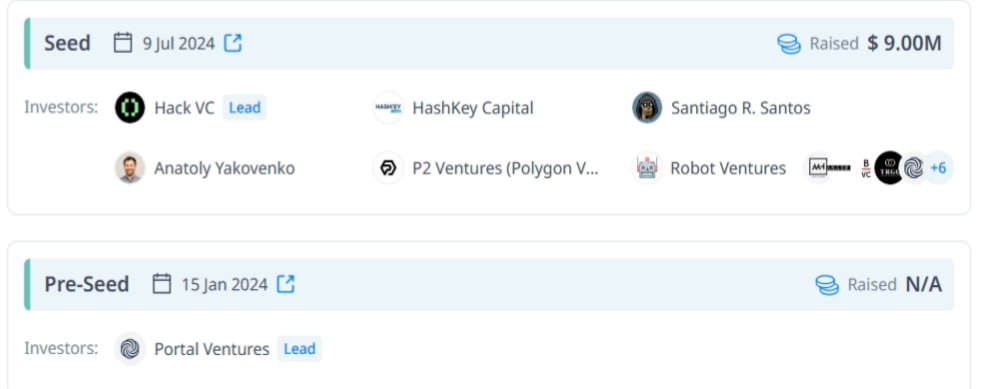Click the Robot Ventures robot icon

click(647, 168)
